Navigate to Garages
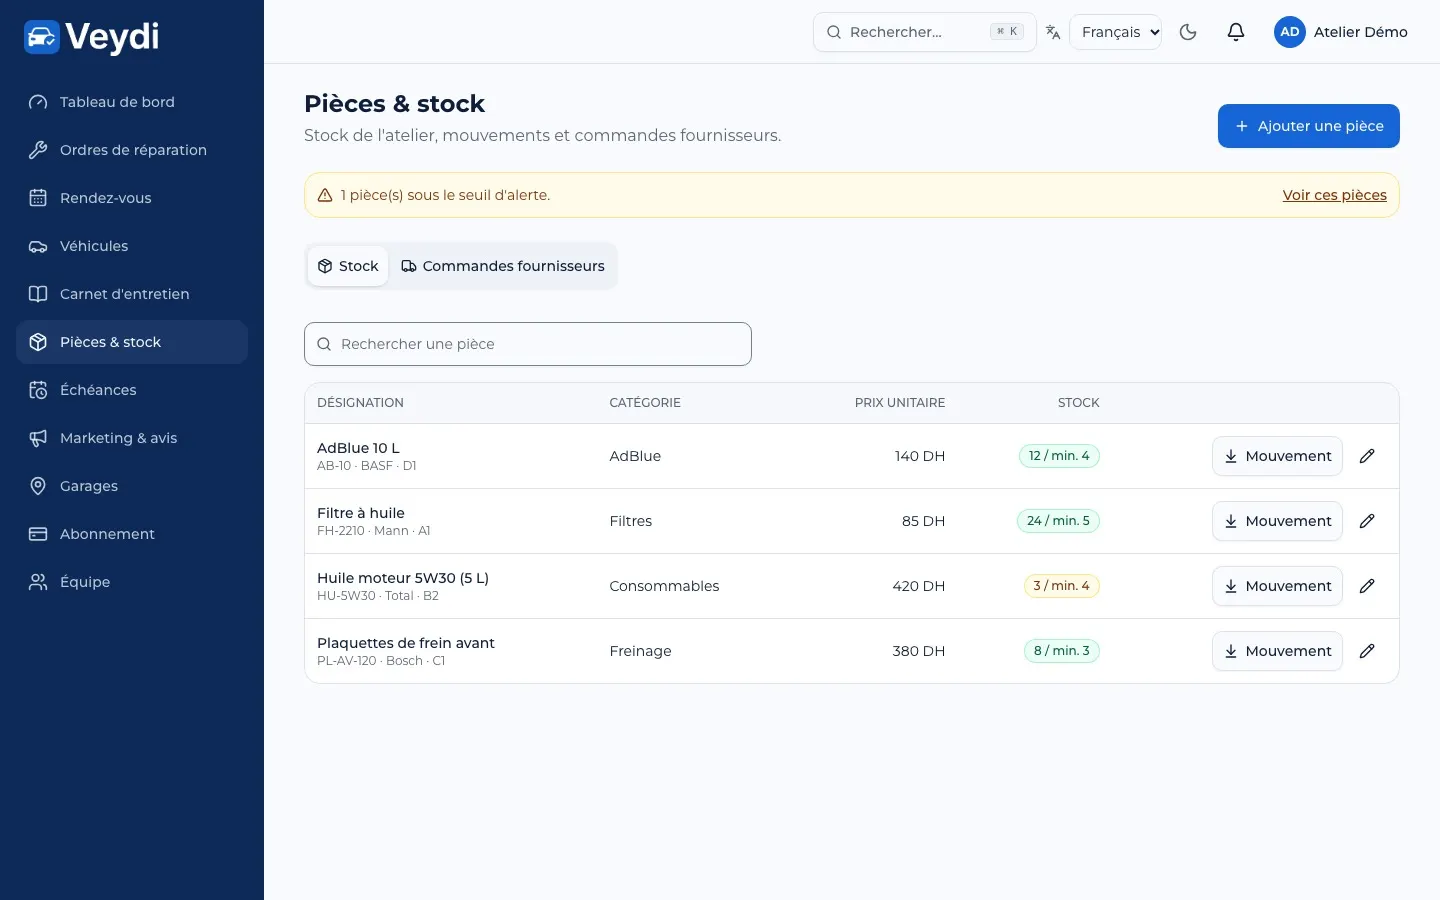This screenshot has height=900, width=1440. [132, 486]
